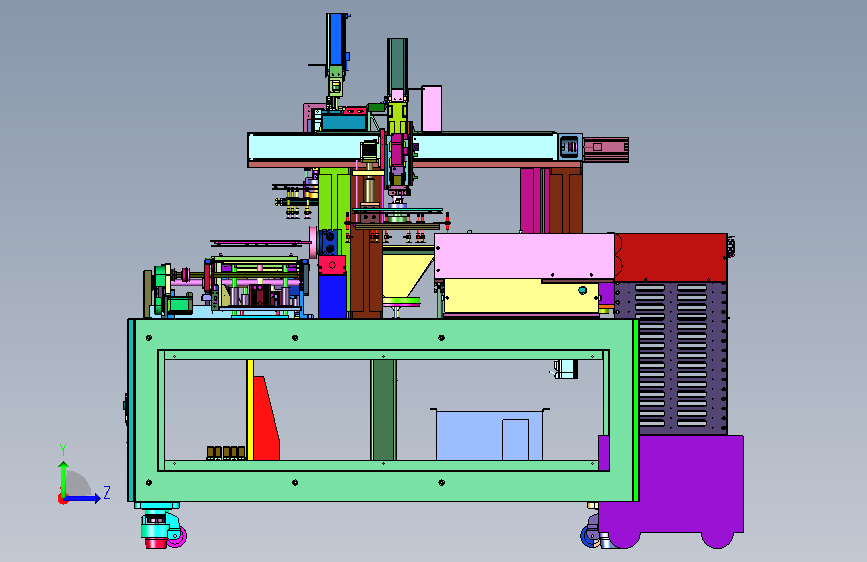Click the Z axis label on the triad
867x562 pixels.
click(107, 492)
